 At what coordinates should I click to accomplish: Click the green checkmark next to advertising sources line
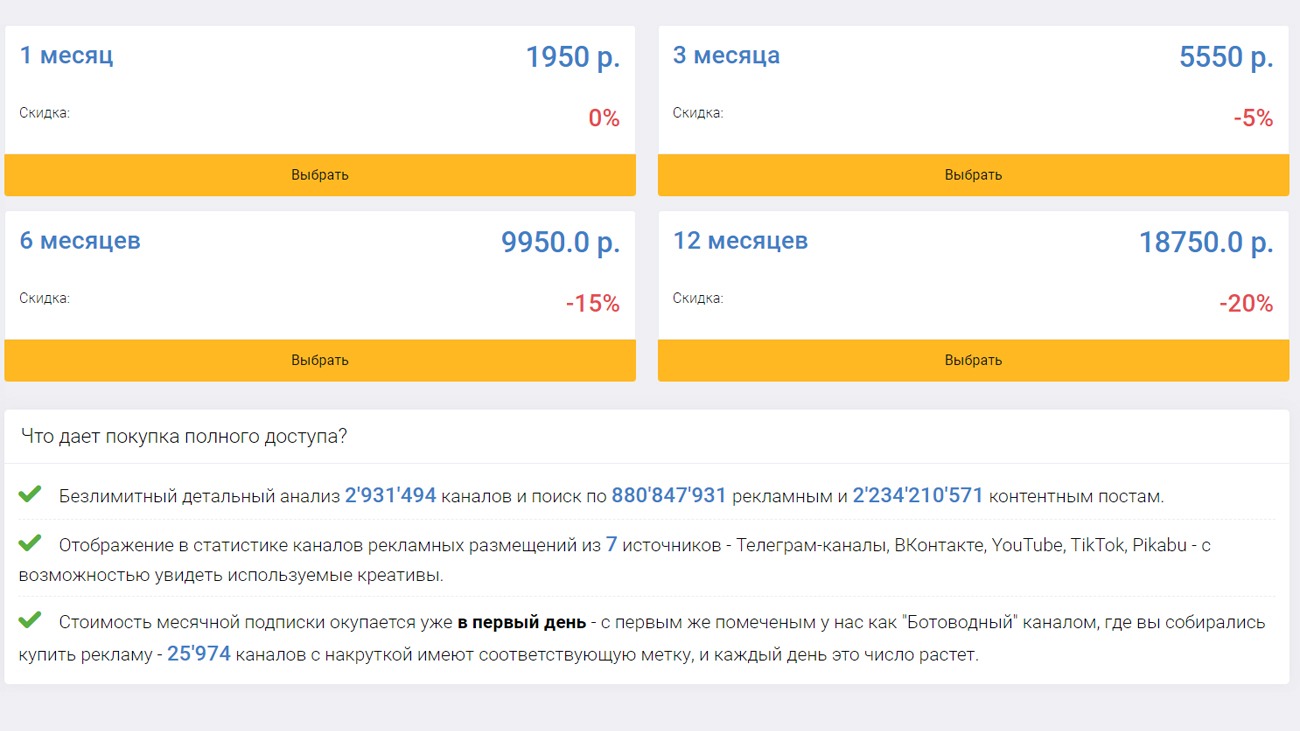(x=30, y=543)
